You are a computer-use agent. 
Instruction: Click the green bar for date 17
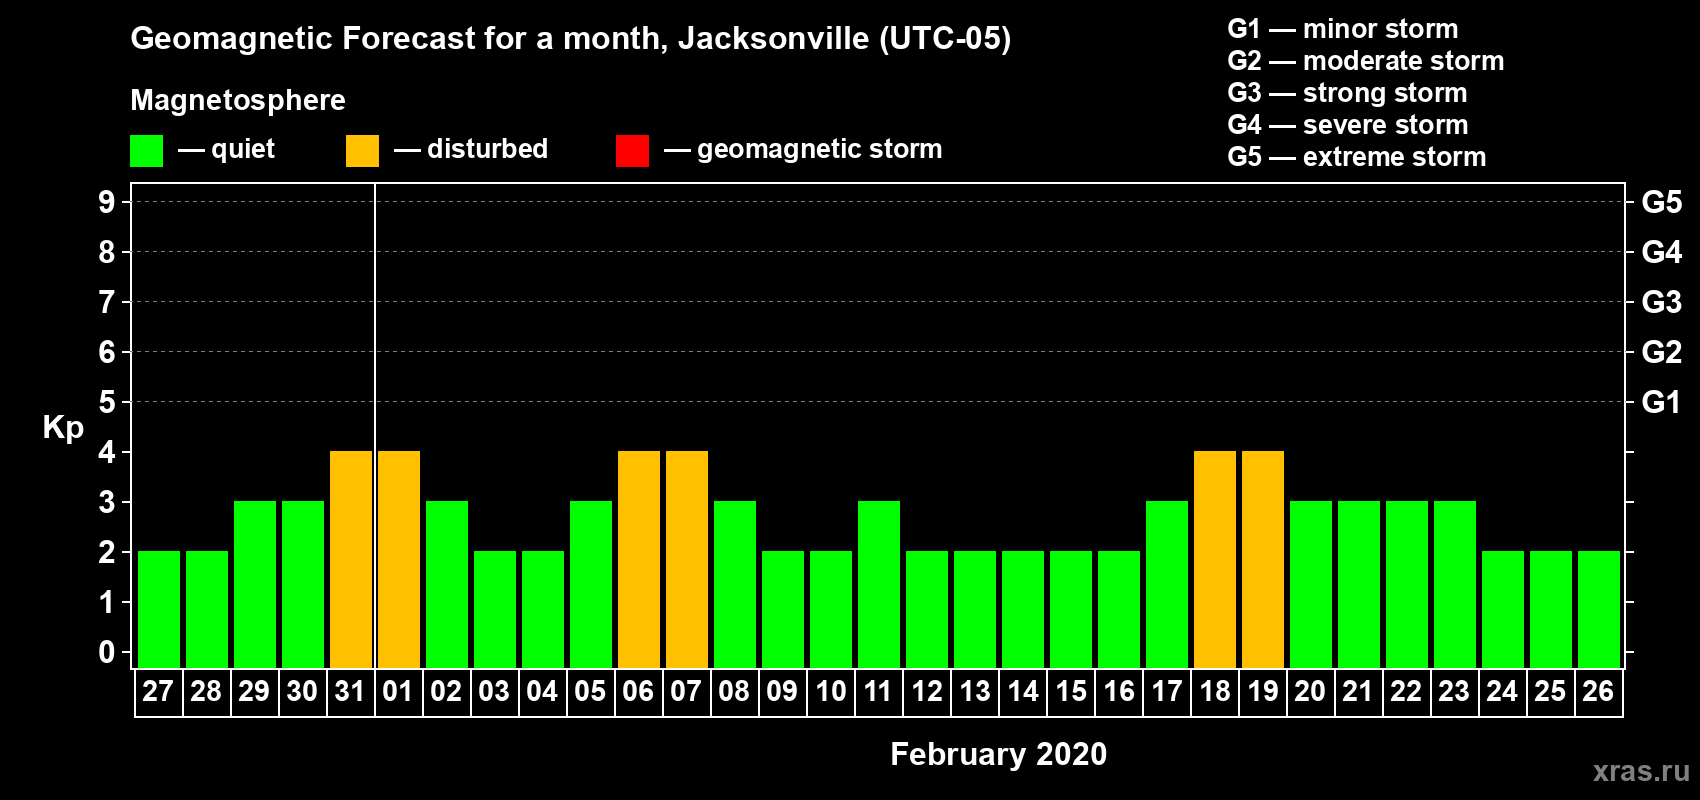tap(1167, 584)
